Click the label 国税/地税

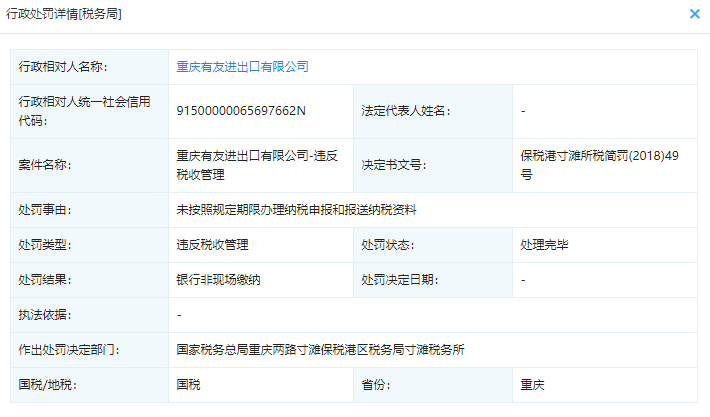point(48,385)
